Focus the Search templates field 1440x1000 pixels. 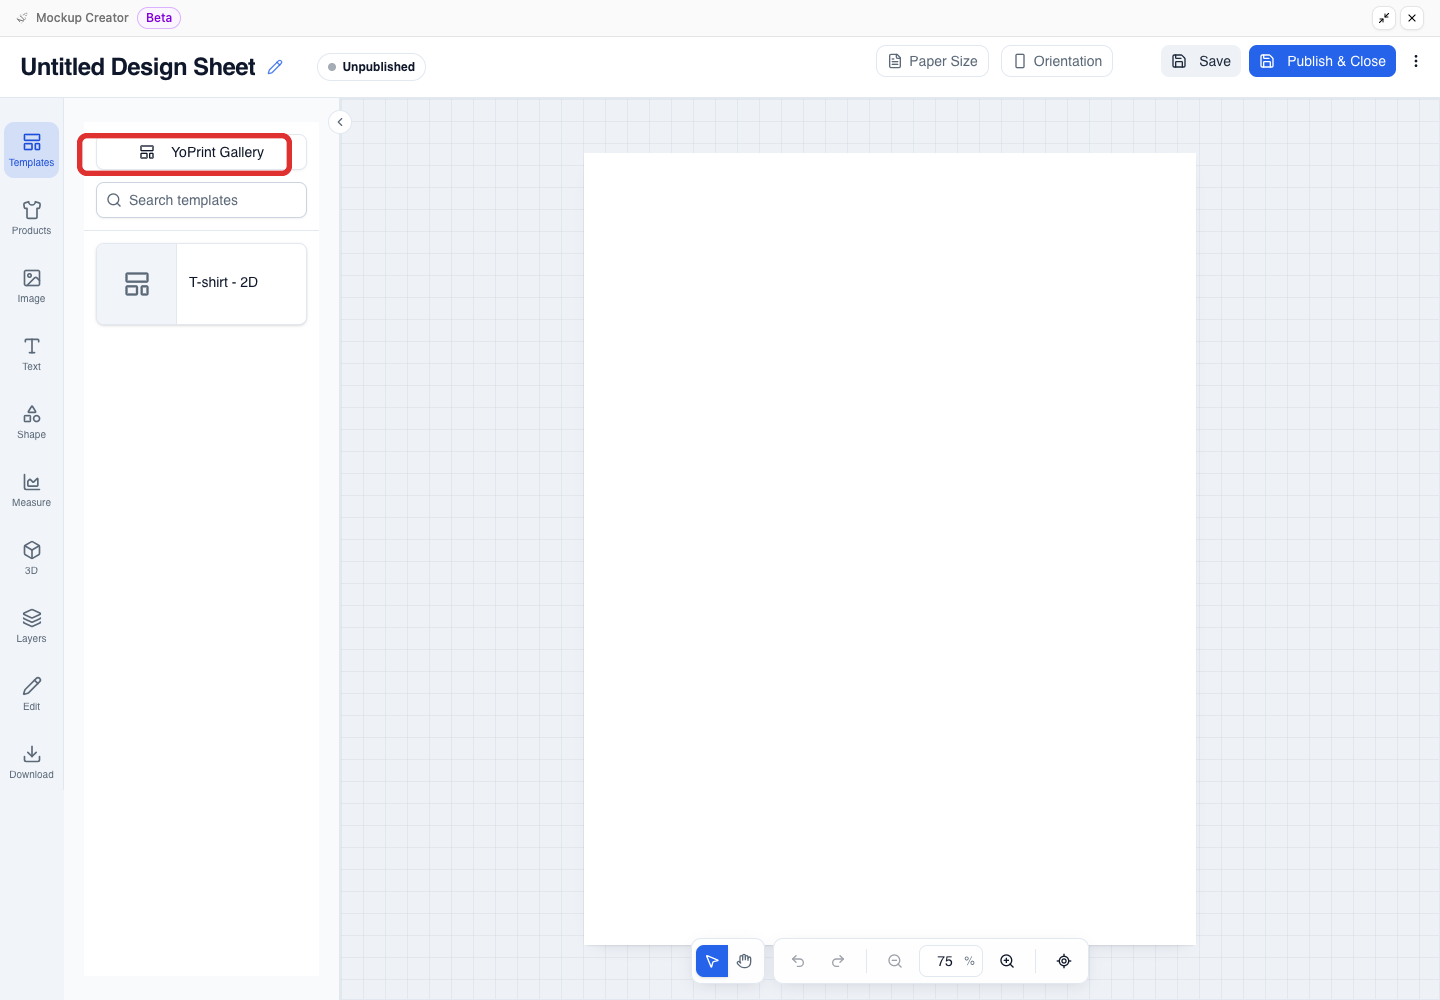tap(201, 200)
